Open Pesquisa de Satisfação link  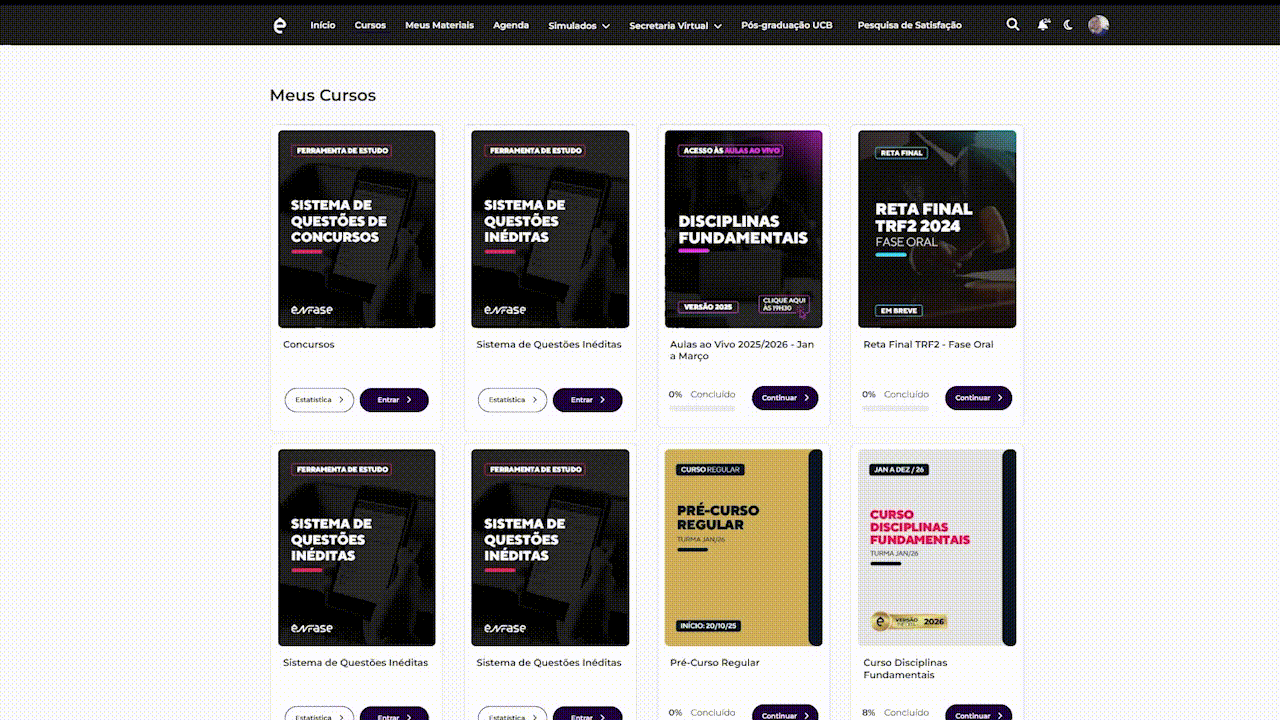[x=909, y=25]
